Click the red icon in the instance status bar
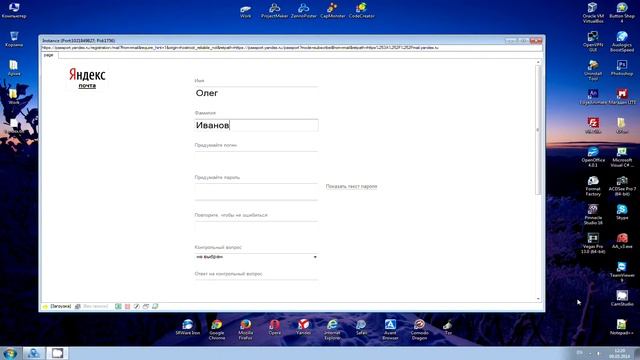Screen dimensions: 640x360 click(127, 306)
